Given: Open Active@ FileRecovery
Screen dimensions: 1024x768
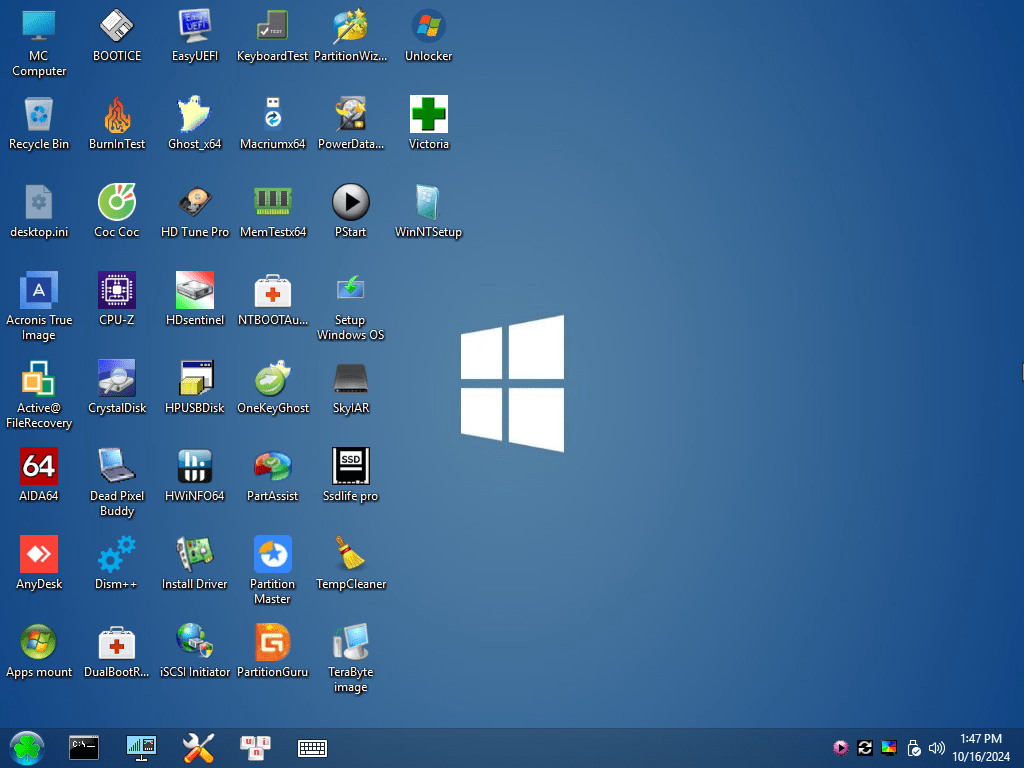Looking at the screenshot, I should click(x=39, y=394).
